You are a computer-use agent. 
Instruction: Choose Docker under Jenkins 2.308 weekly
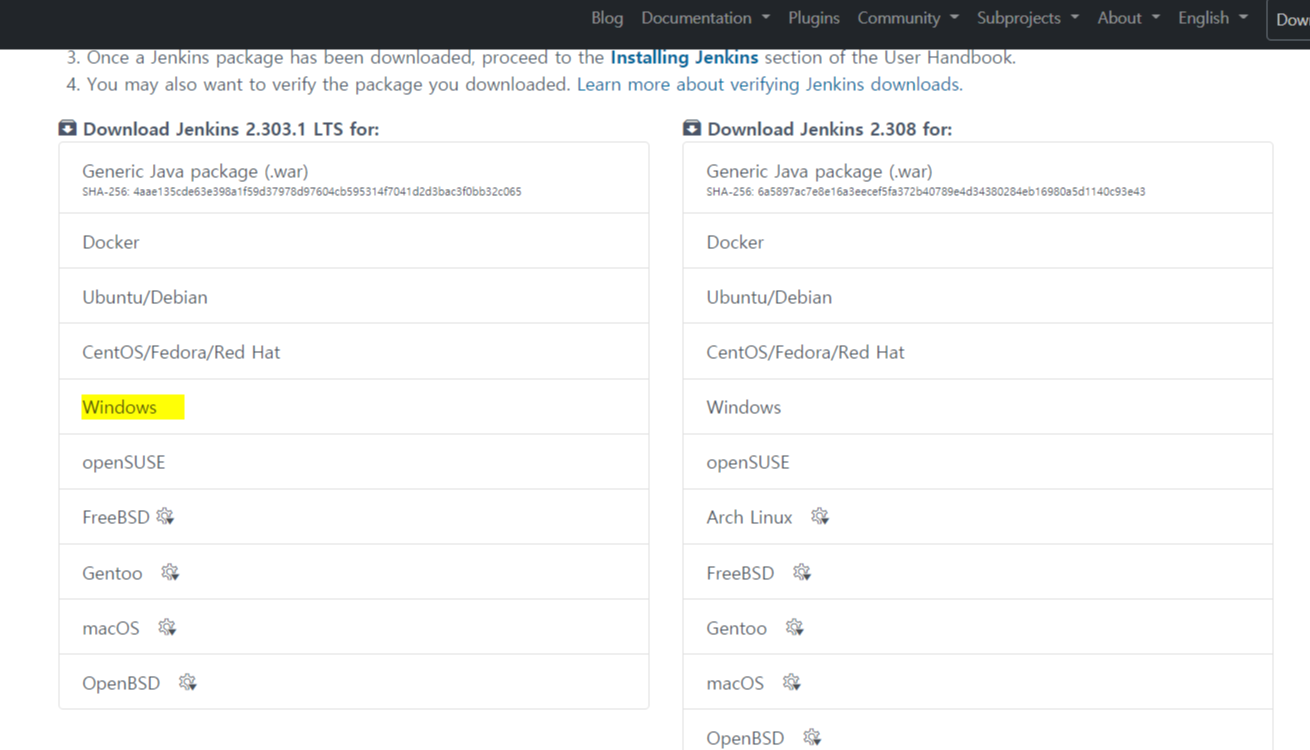[x=978, y=242]
